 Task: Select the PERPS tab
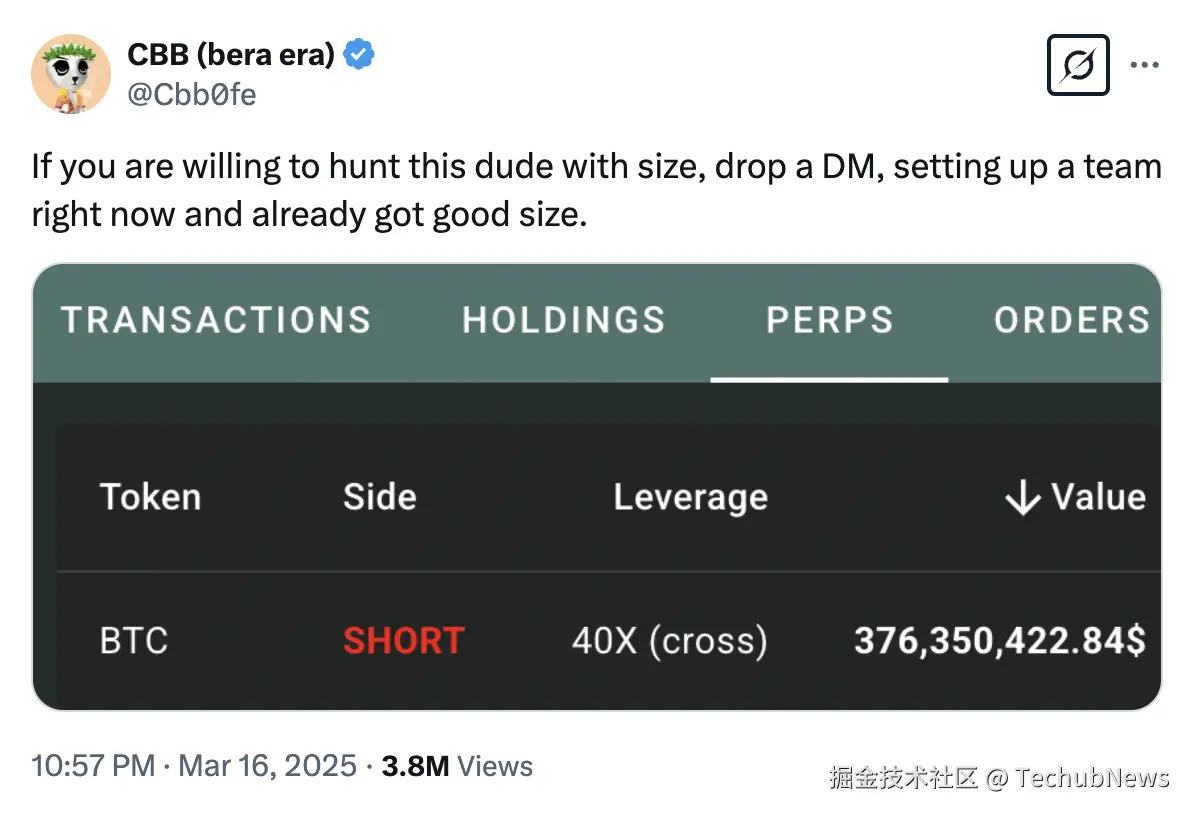point(829,320)
